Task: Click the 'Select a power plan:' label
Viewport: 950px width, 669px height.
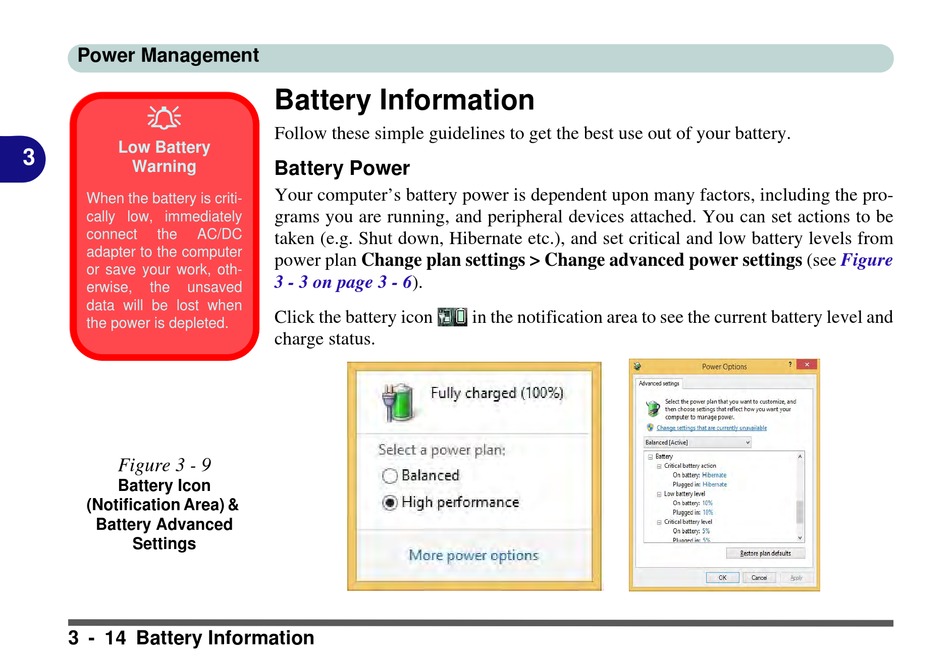Action: click(442, 450)
